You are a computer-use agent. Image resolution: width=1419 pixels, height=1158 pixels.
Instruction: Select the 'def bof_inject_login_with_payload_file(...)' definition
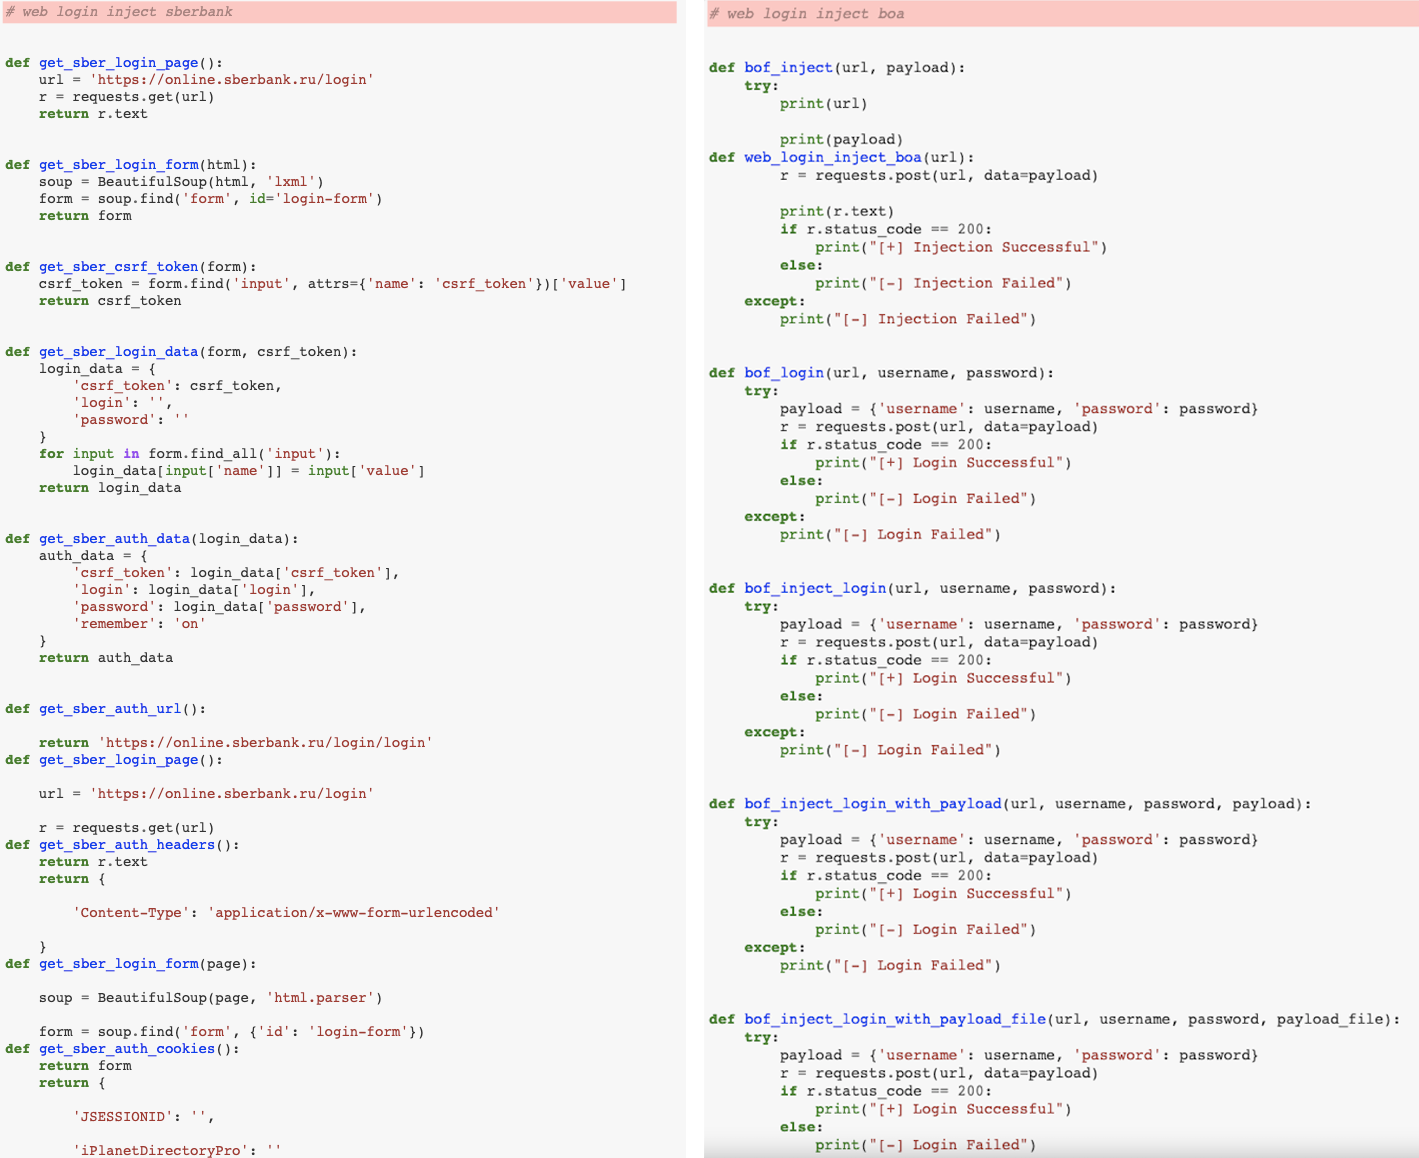[x=1055, y=1019]
